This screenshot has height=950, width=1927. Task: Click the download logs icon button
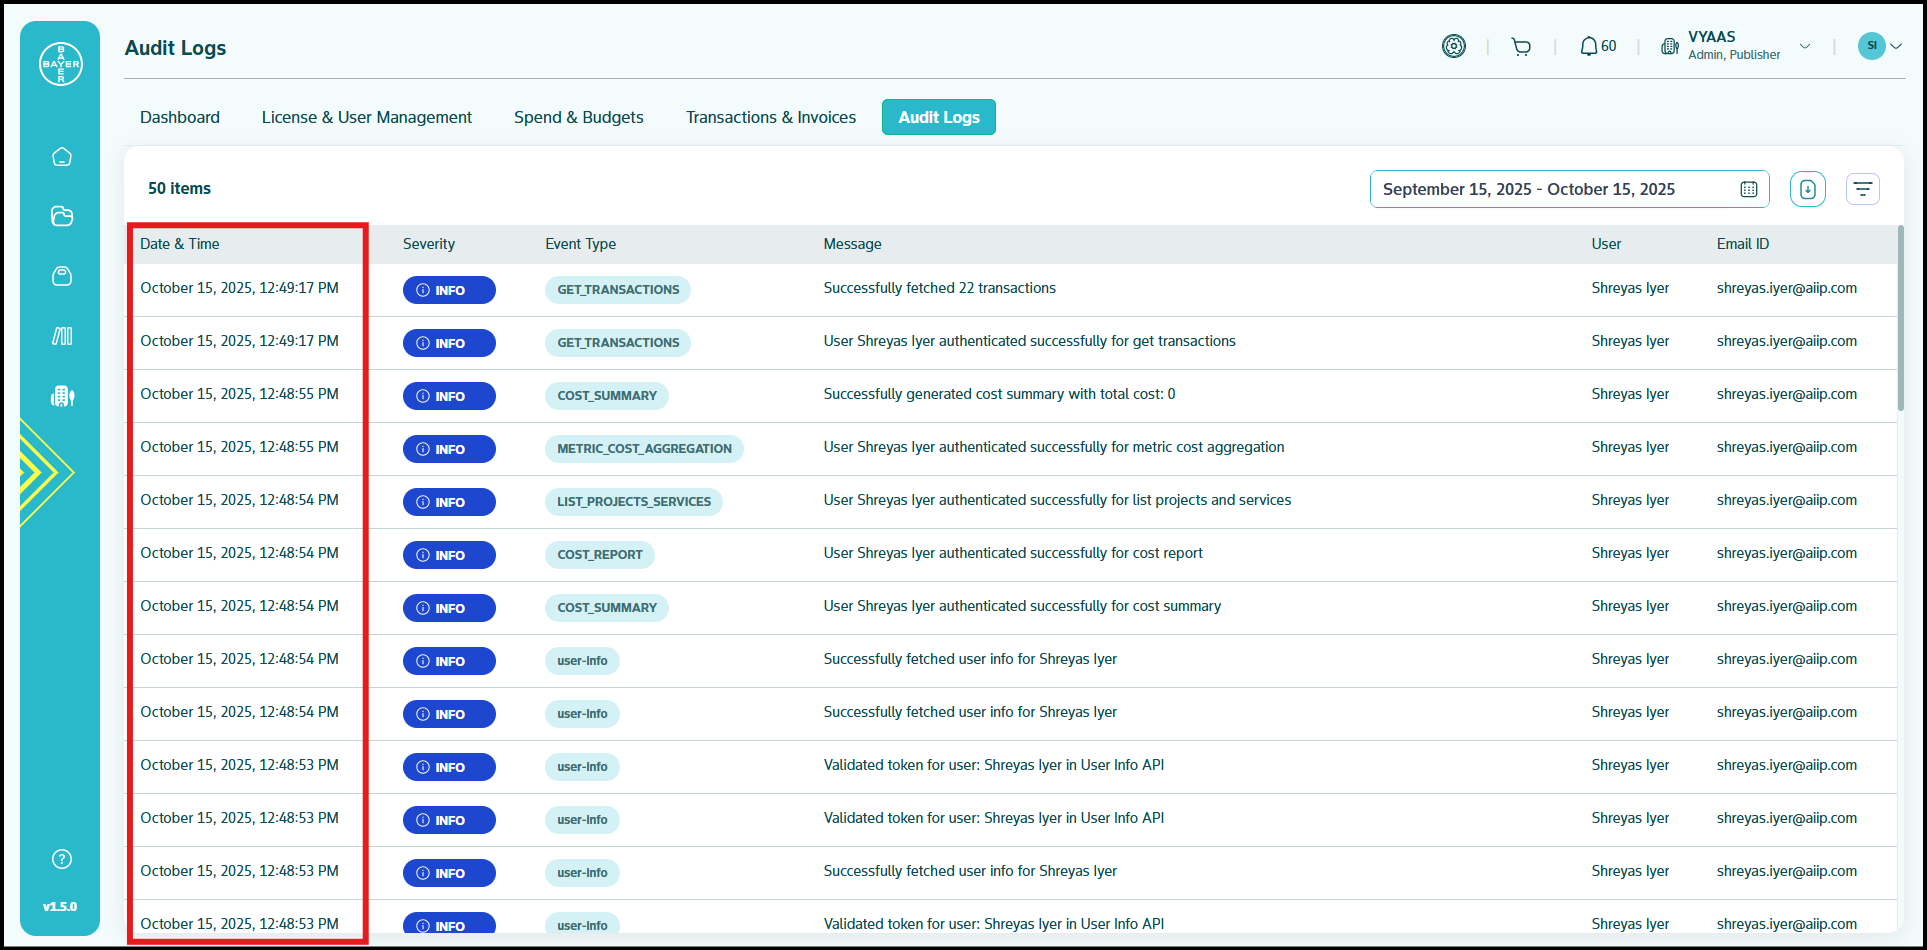[x=1807, y=189]
